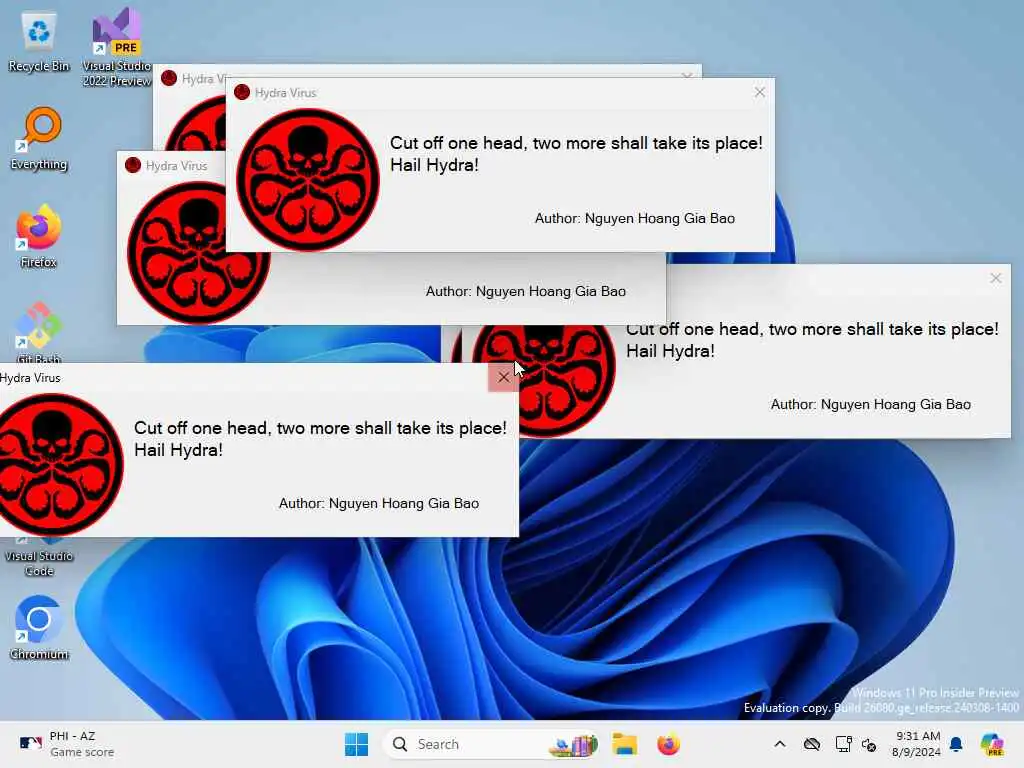
Task: Open the Copilot Preview taskbar icon
Action: [x=992, y=744]
